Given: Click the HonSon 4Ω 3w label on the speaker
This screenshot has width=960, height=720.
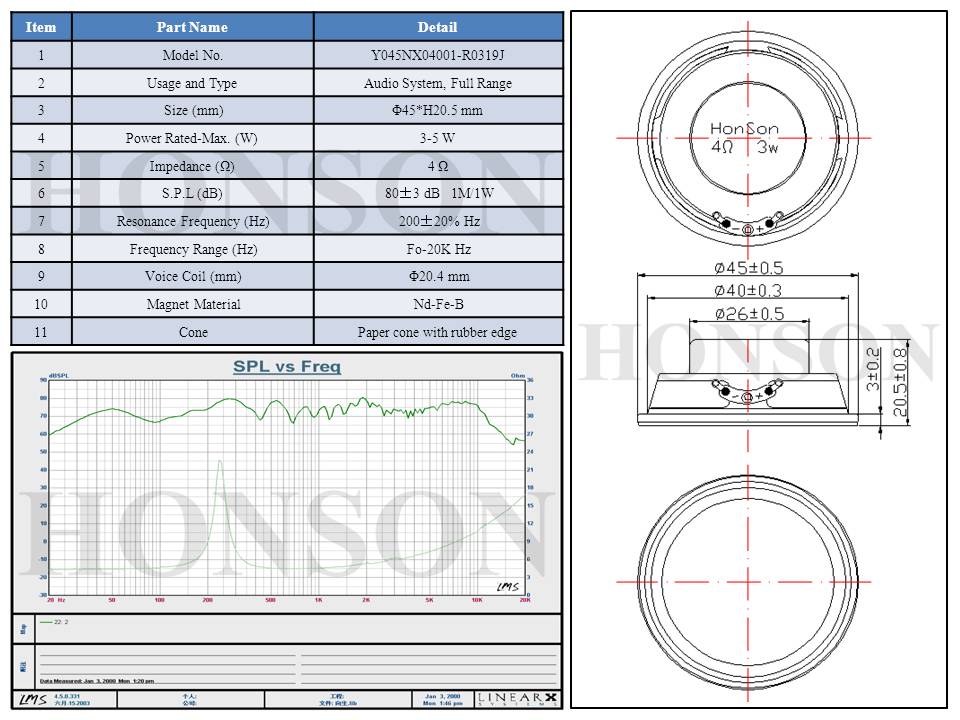Looking at the screenshot, I should coord(744,138).
